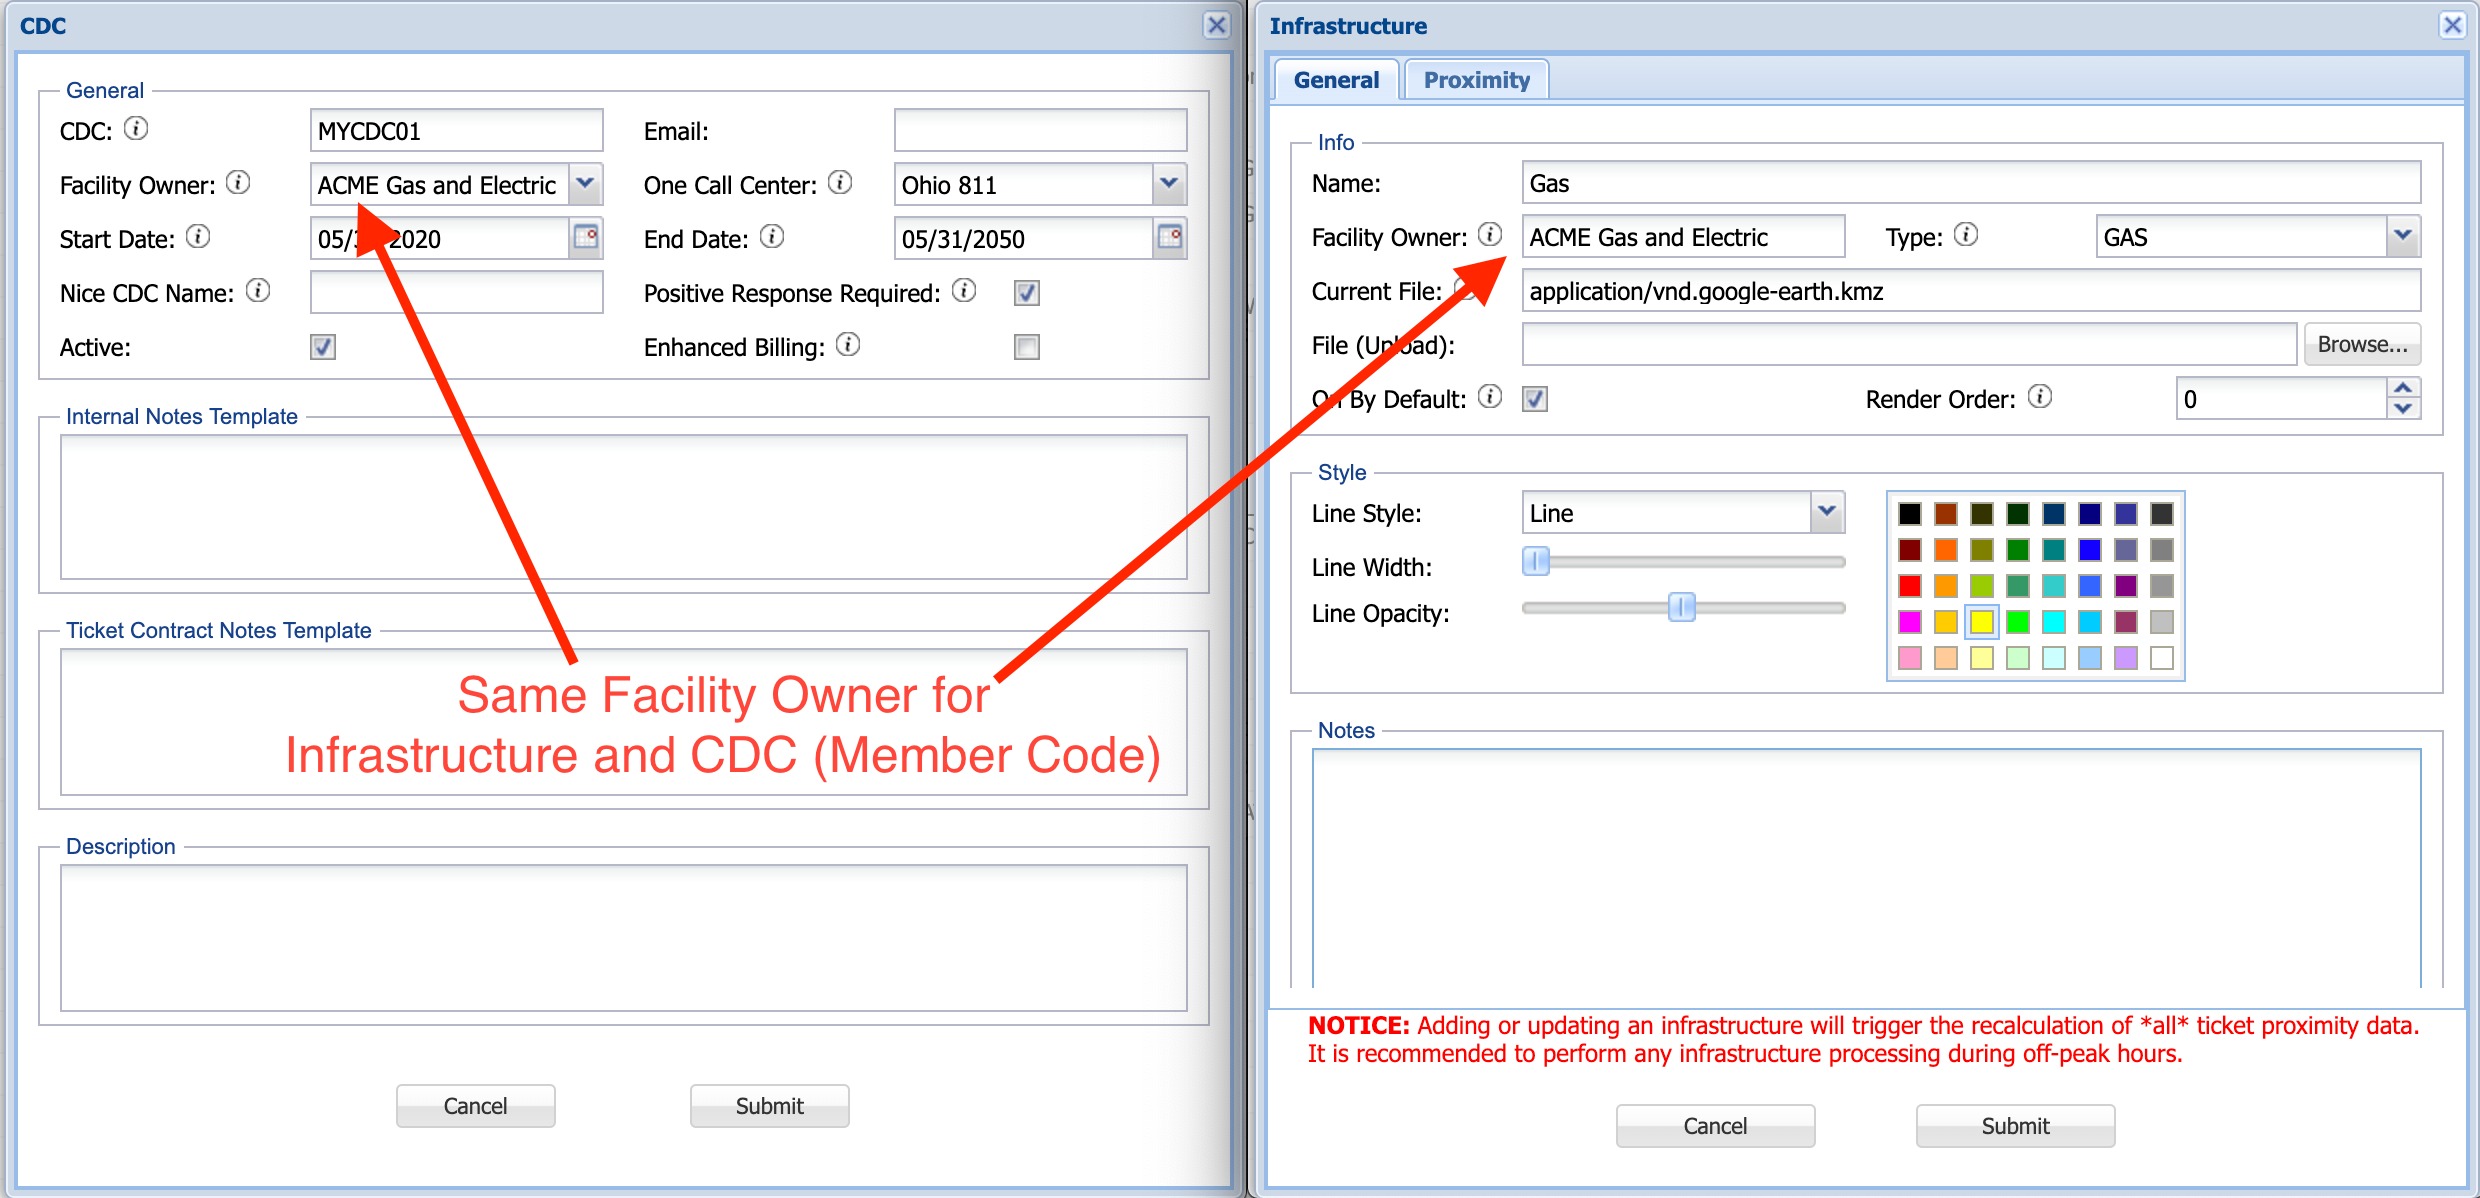Click info icon beside infrastructure Type
This screenshot has height=1198, width=2480.
pos(1966,234)
